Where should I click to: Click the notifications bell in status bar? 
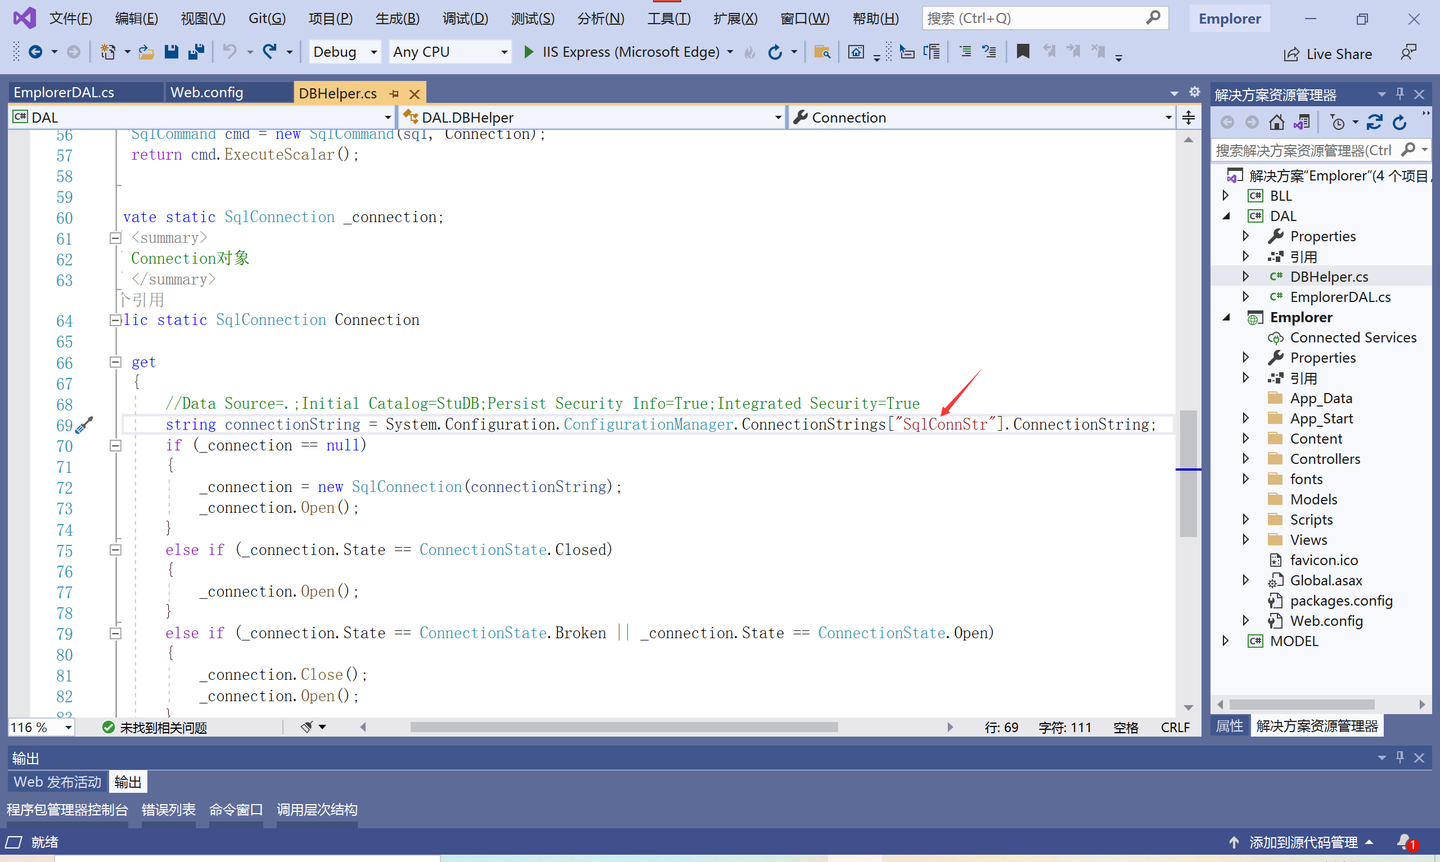coord(1406,843)
